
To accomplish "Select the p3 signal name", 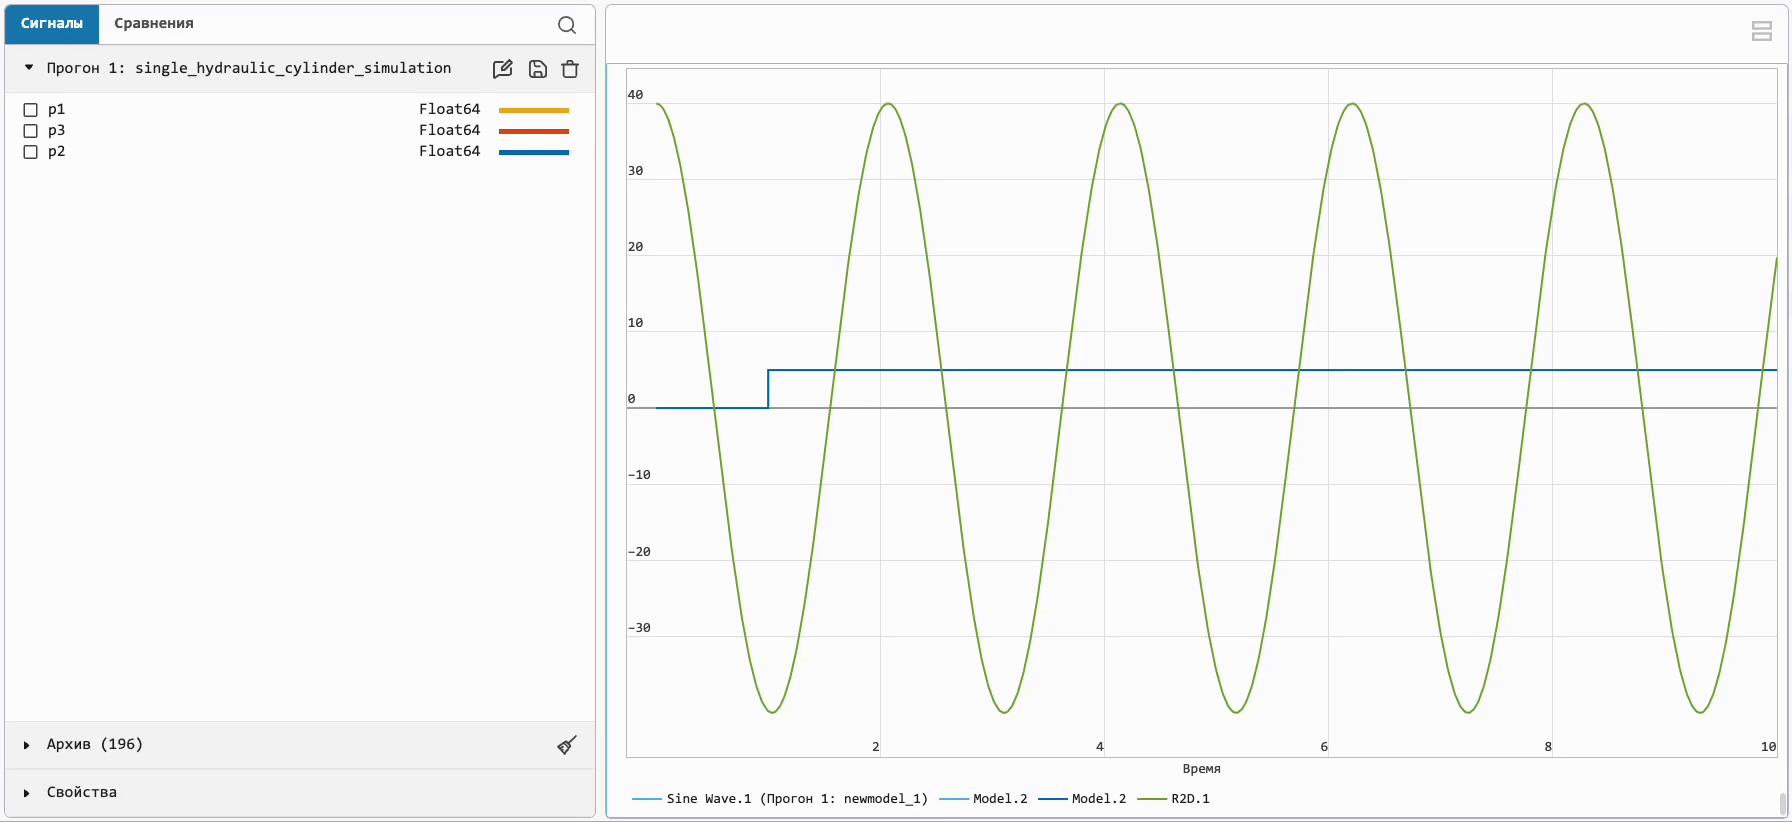I will point(56,130).
